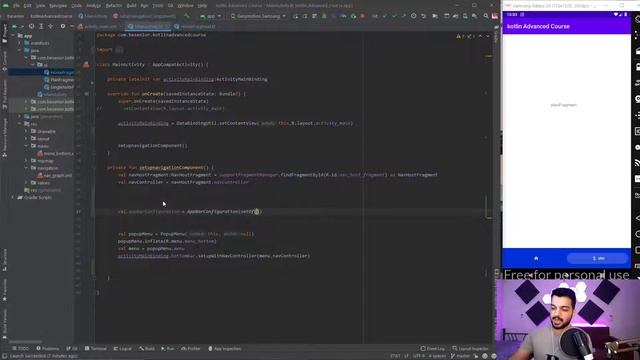Open the Build menu

(x=131, y=6)
